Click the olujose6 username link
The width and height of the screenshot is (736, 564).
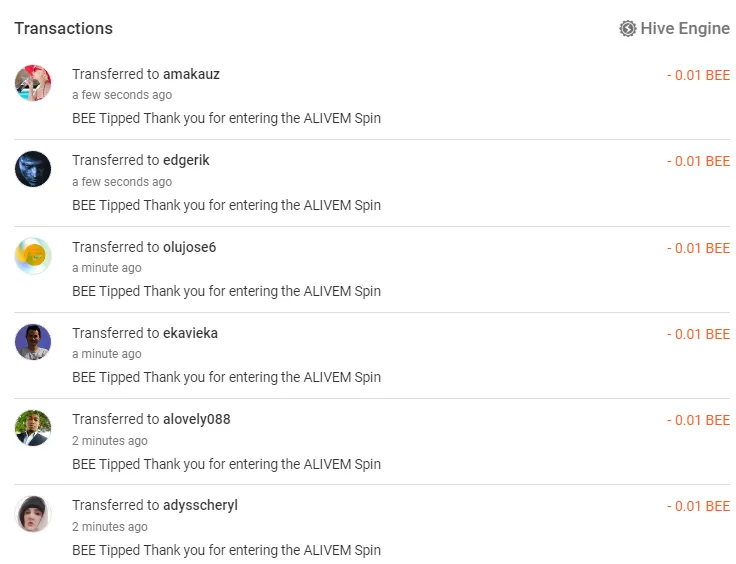tap(189, 247)
